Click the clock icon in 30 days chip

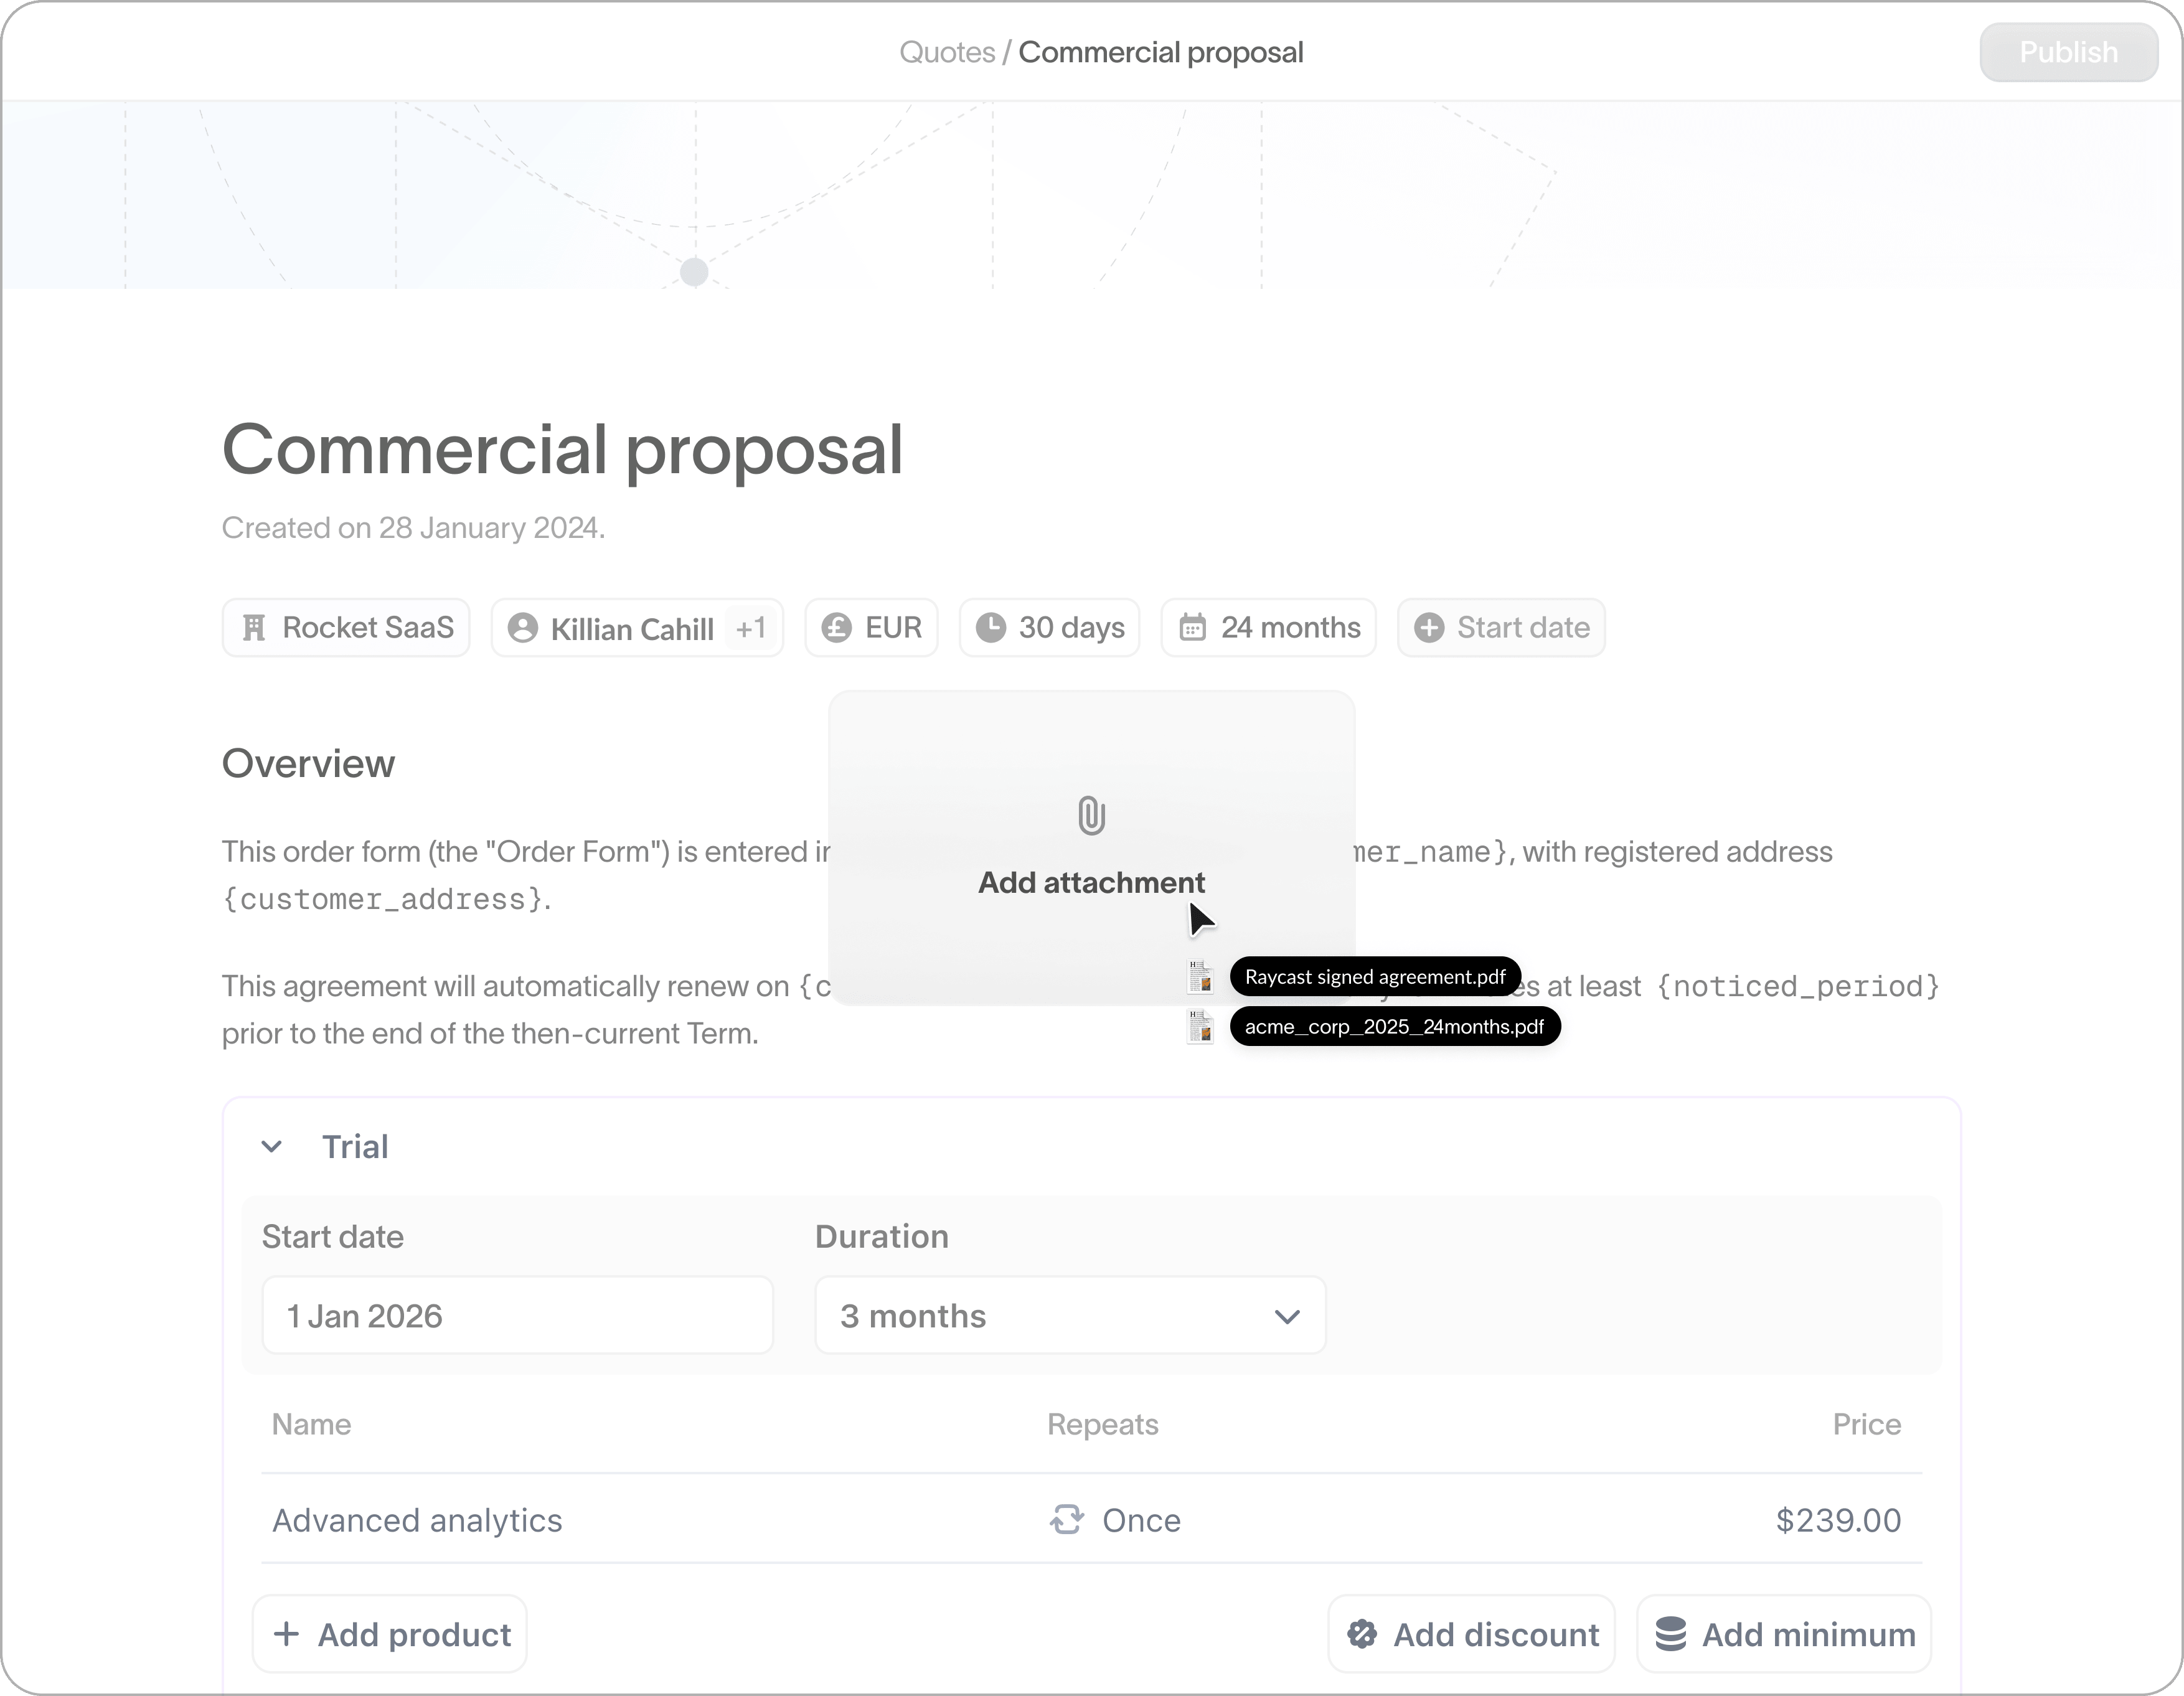point(990,628)
